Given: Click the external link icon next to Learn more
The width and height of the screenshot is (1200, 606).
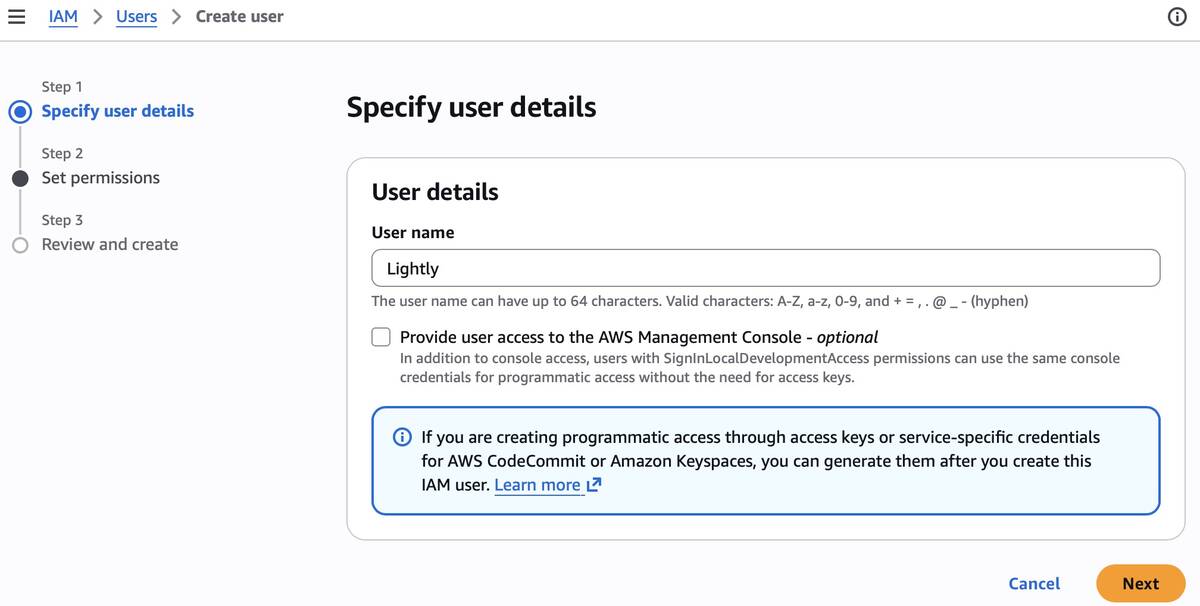Looking at the screenshot, I should click(593, 483).
